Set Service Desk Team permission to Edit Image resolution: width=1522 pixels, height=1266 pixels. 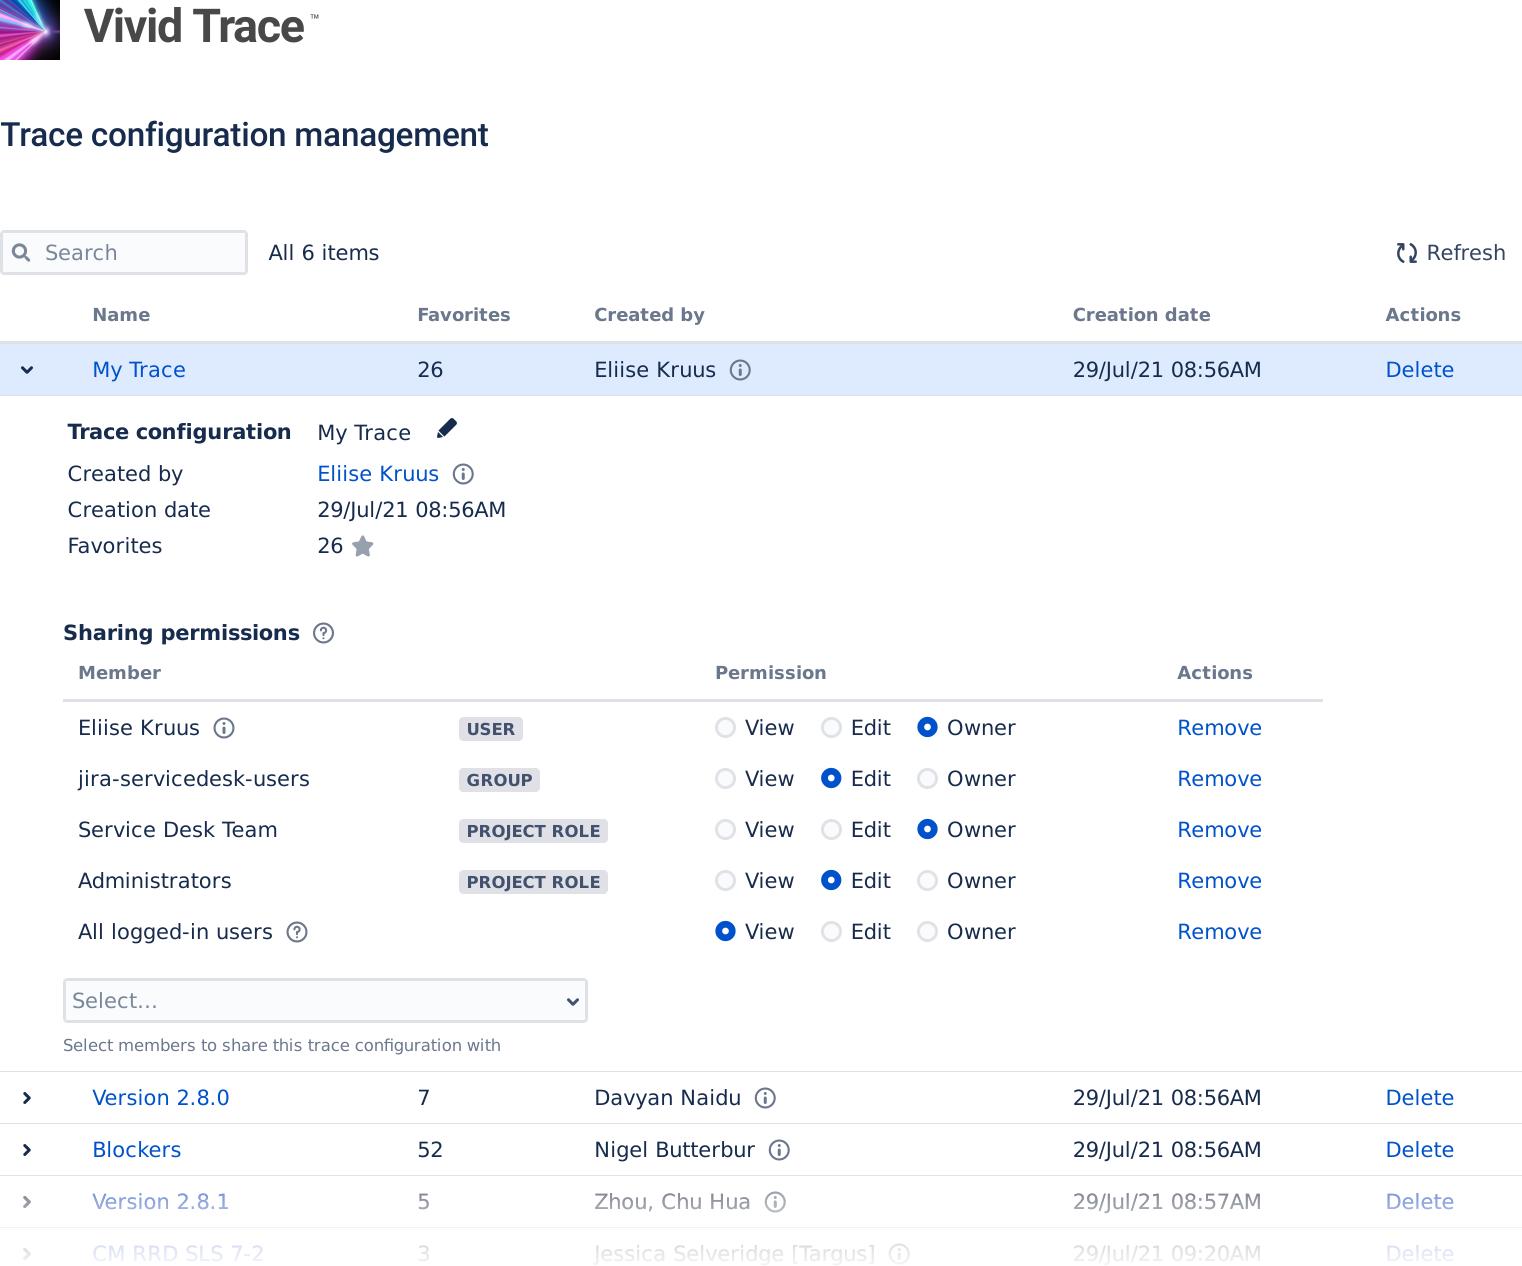click(831, 830)
